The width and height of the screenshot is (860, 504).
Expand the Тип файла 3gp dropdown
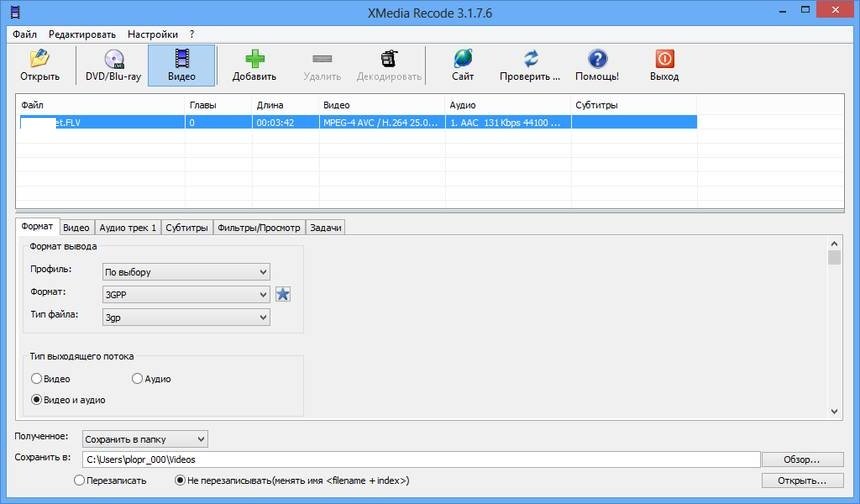pos(186,317)
